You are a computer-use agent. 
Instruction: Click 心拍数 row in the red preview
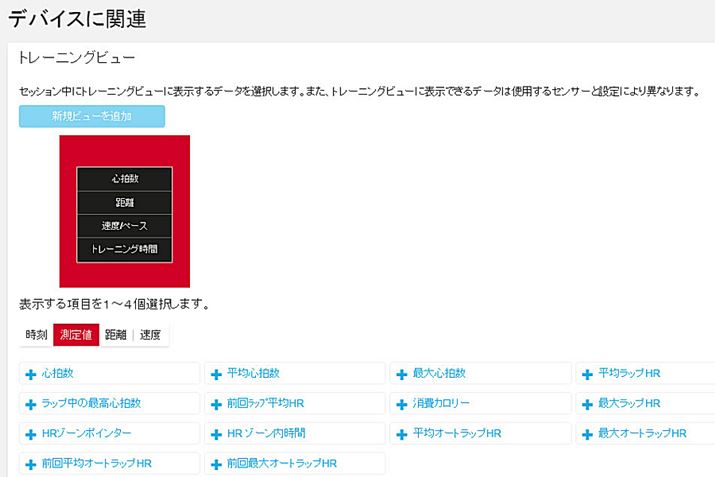click(x=124, y=179)
